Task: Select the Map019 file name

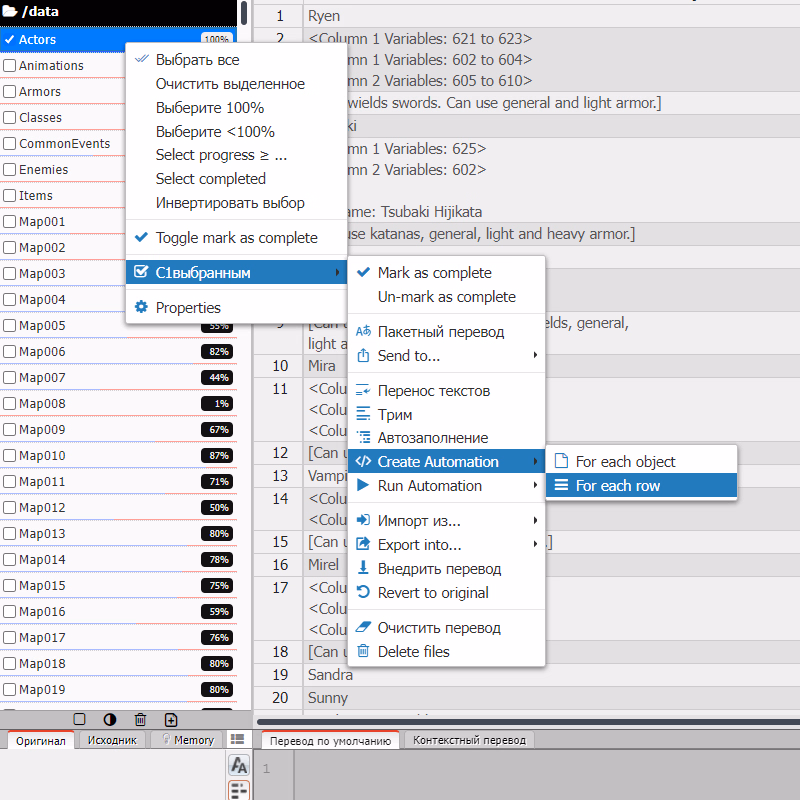Action: coord(42,689)
